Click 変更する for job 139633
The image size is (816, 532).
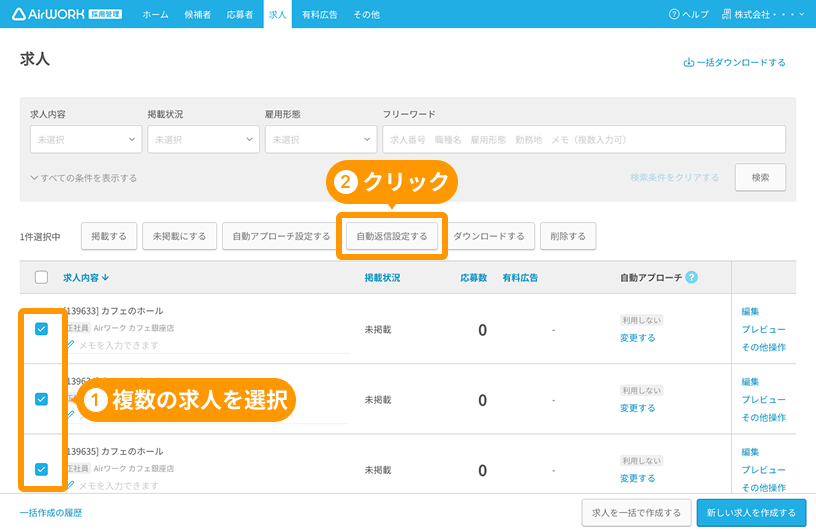tap(638, 338)
